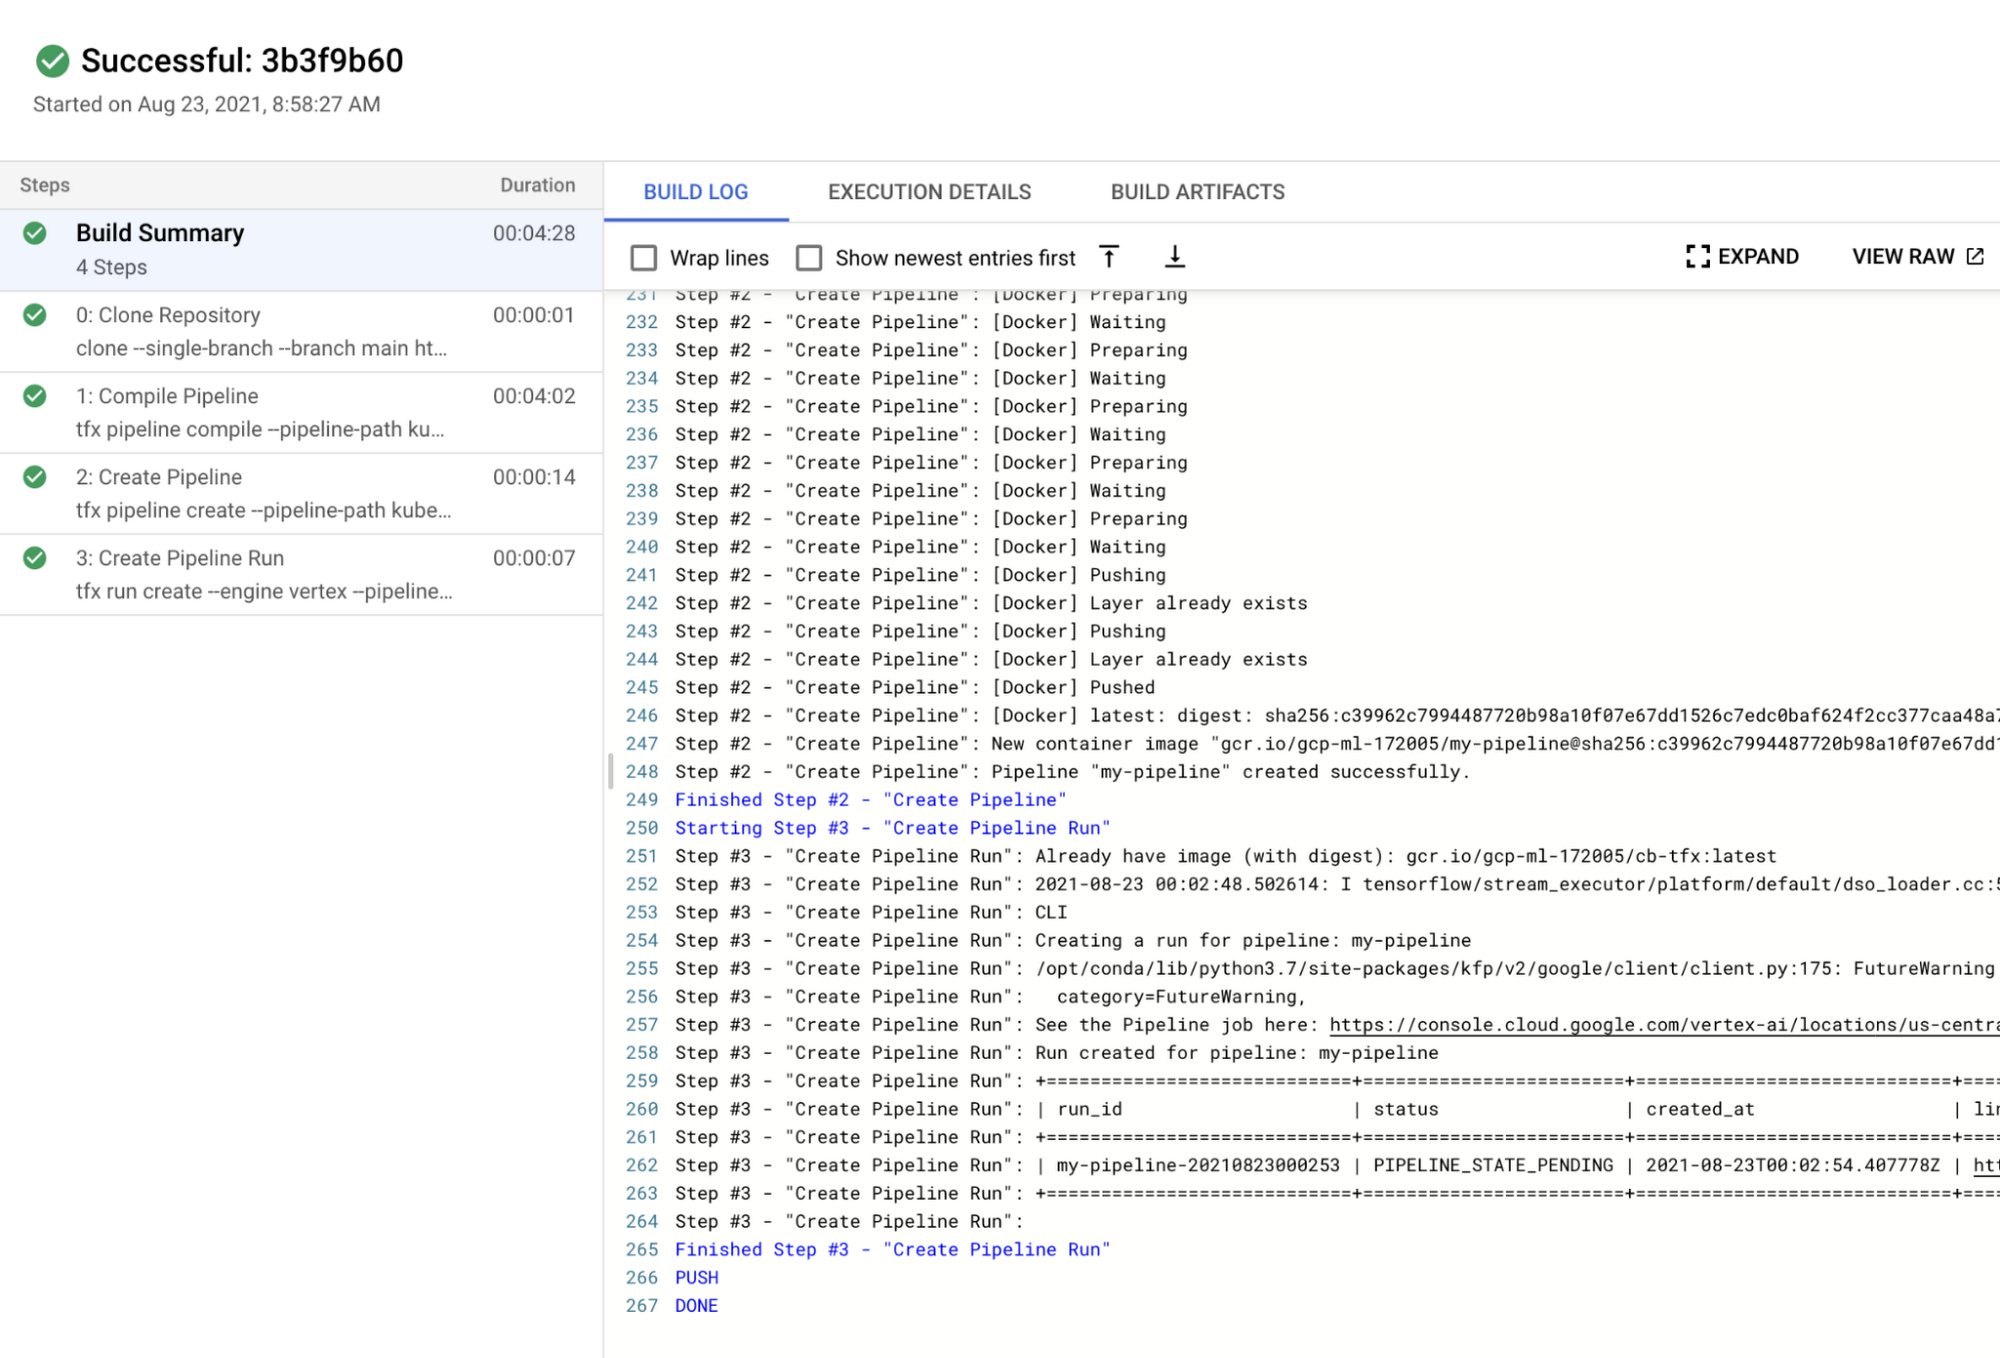Click log line 254 Creating a run for pipeline
The width and height of the screenshot is (2000, 1358).
(x=1072, y=941)
